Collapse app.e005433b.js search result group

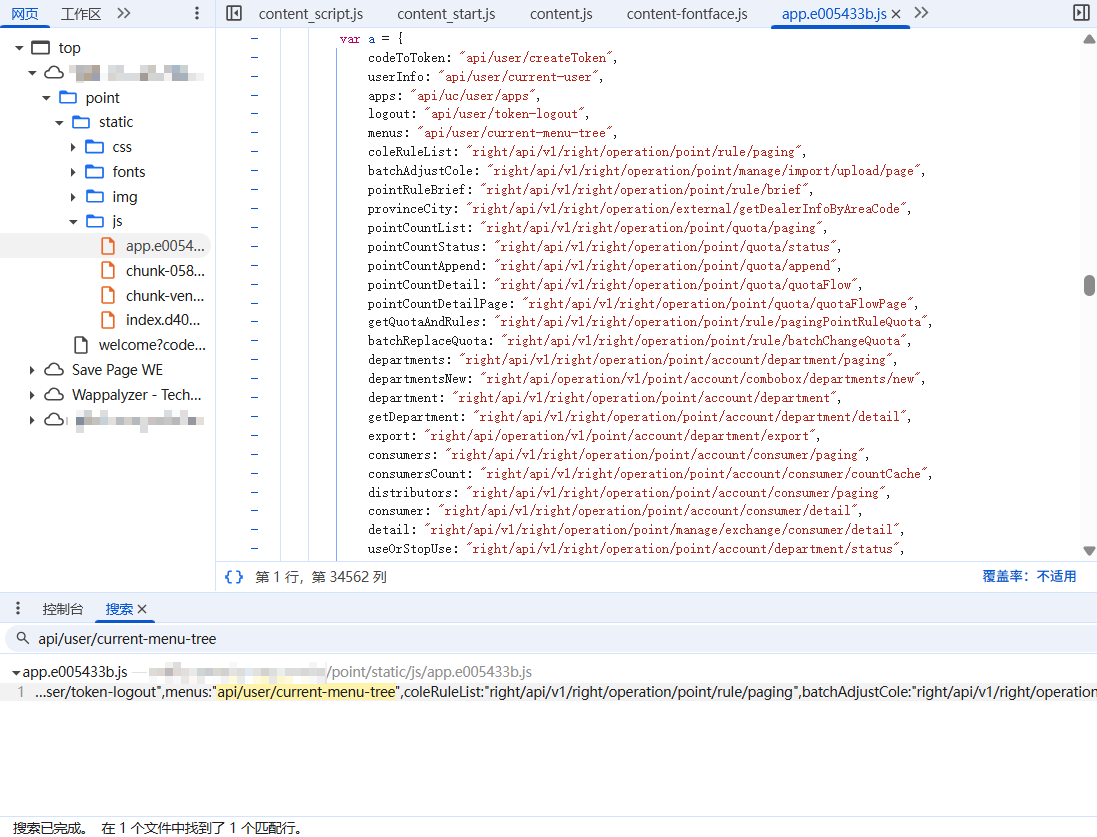[x=15, y=672]
